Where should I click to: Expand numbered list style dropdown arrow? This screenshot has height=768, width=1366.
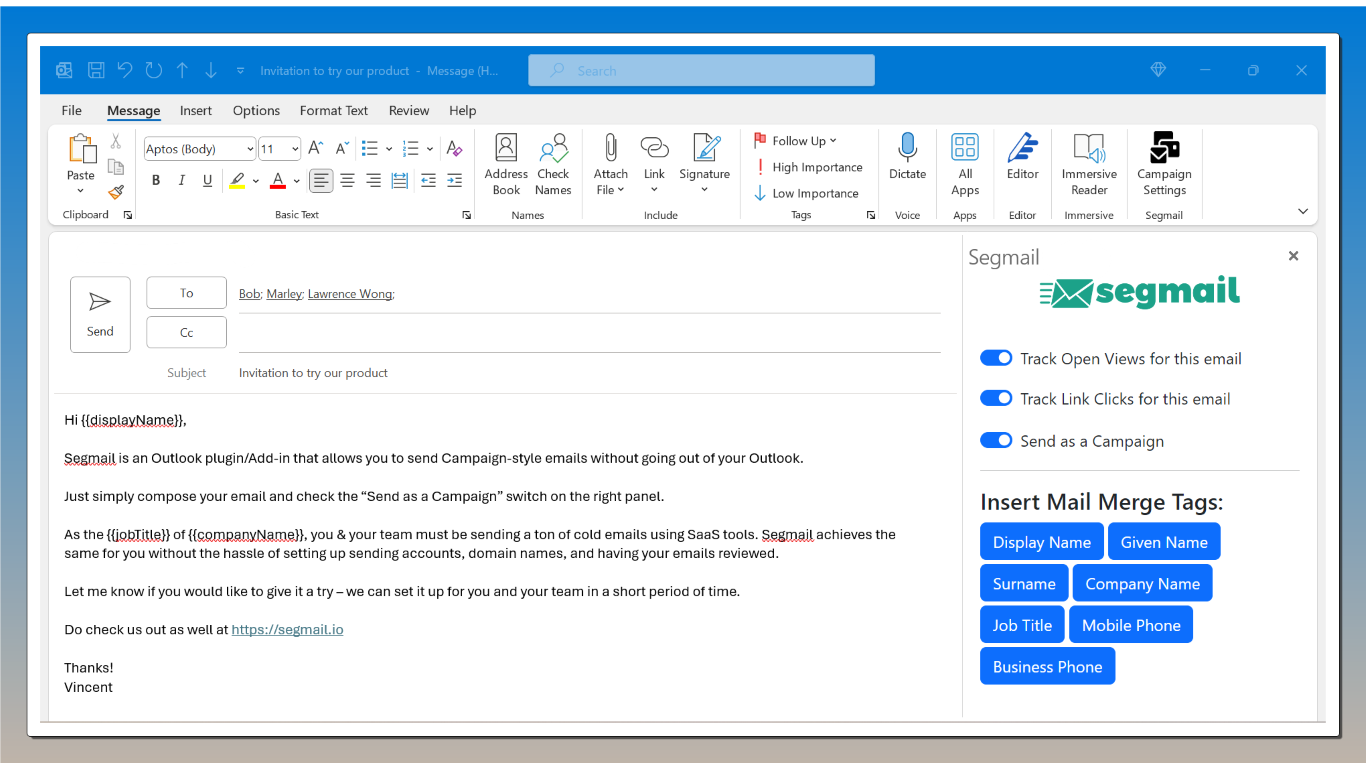coord(430,149)
